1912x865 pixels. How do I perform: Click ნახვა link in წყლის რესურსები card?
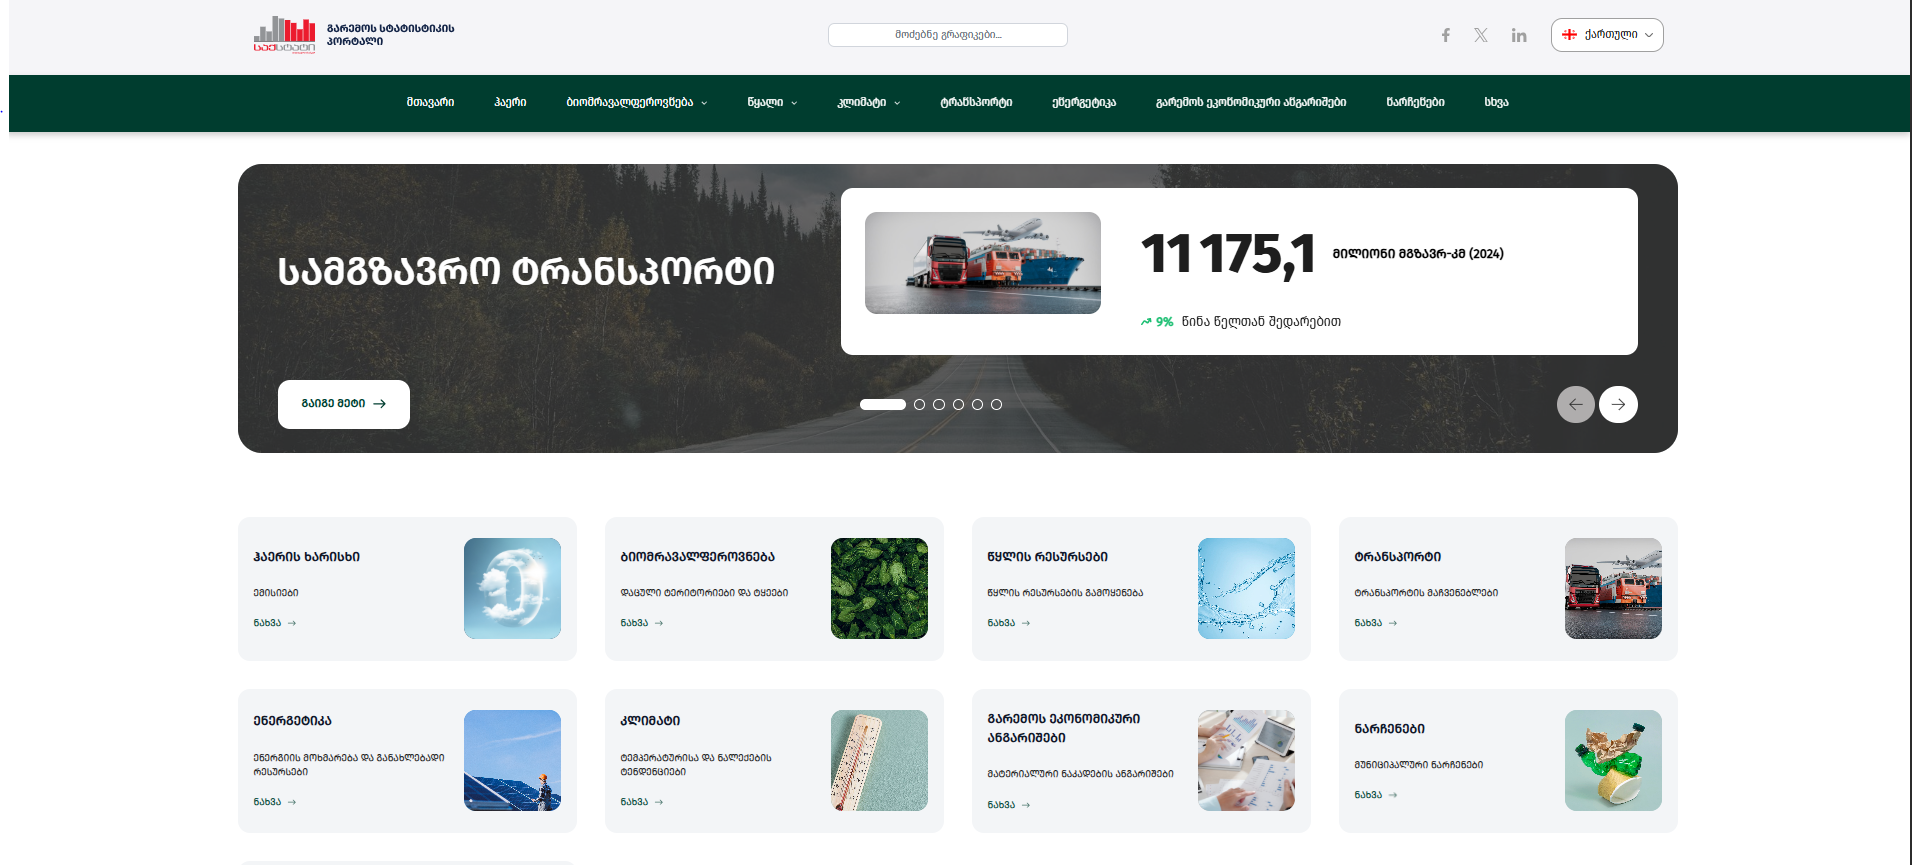(1009, 623)
